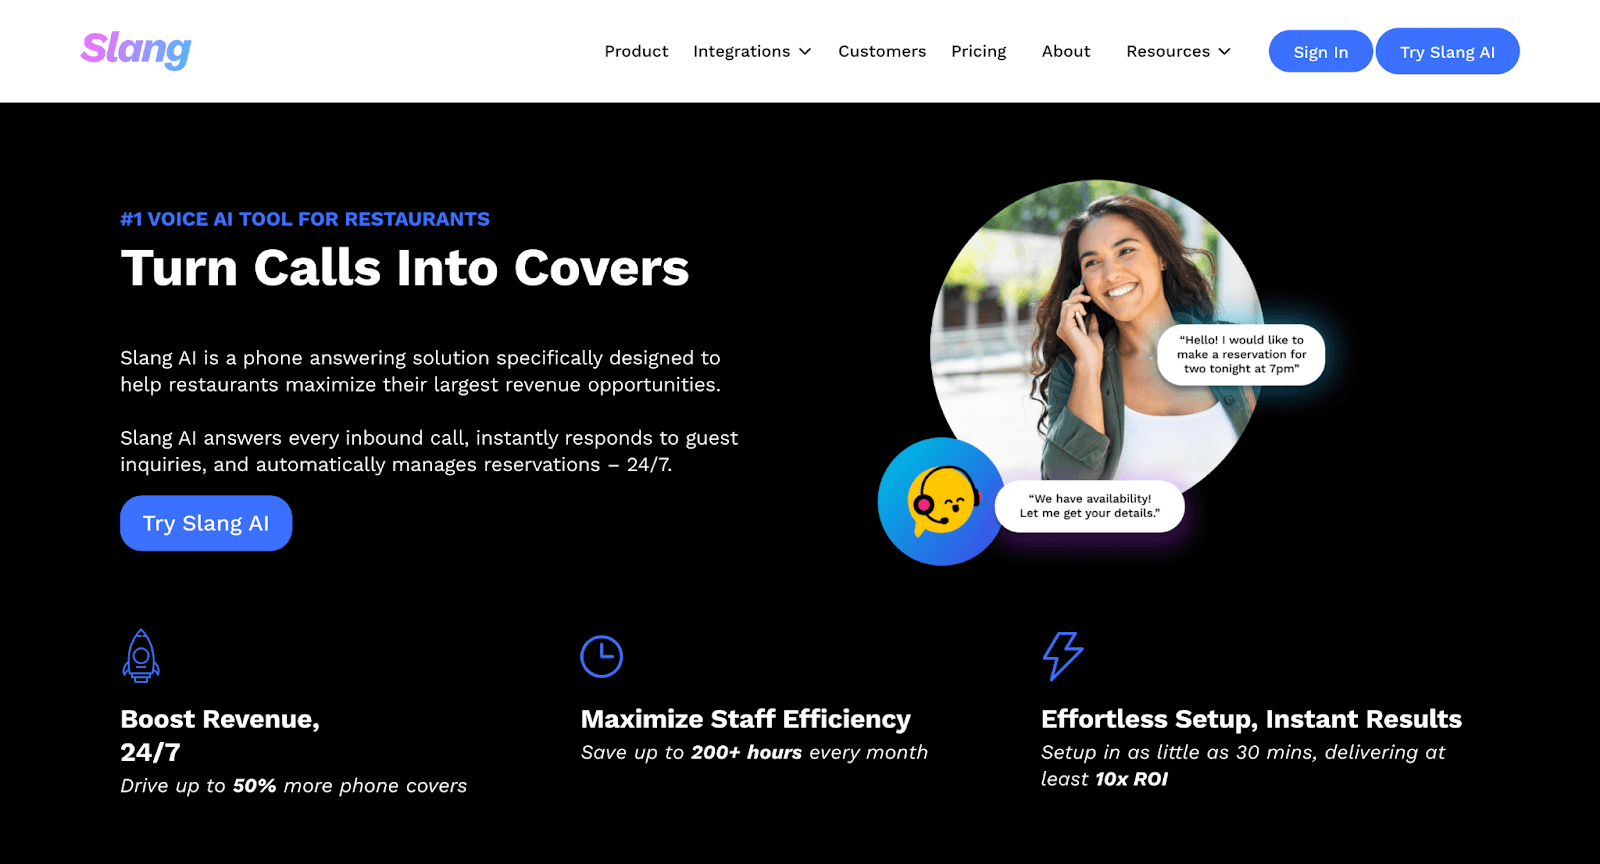Click the Slang logo in header
This screenshot has width=1600, height=864.
136,49
